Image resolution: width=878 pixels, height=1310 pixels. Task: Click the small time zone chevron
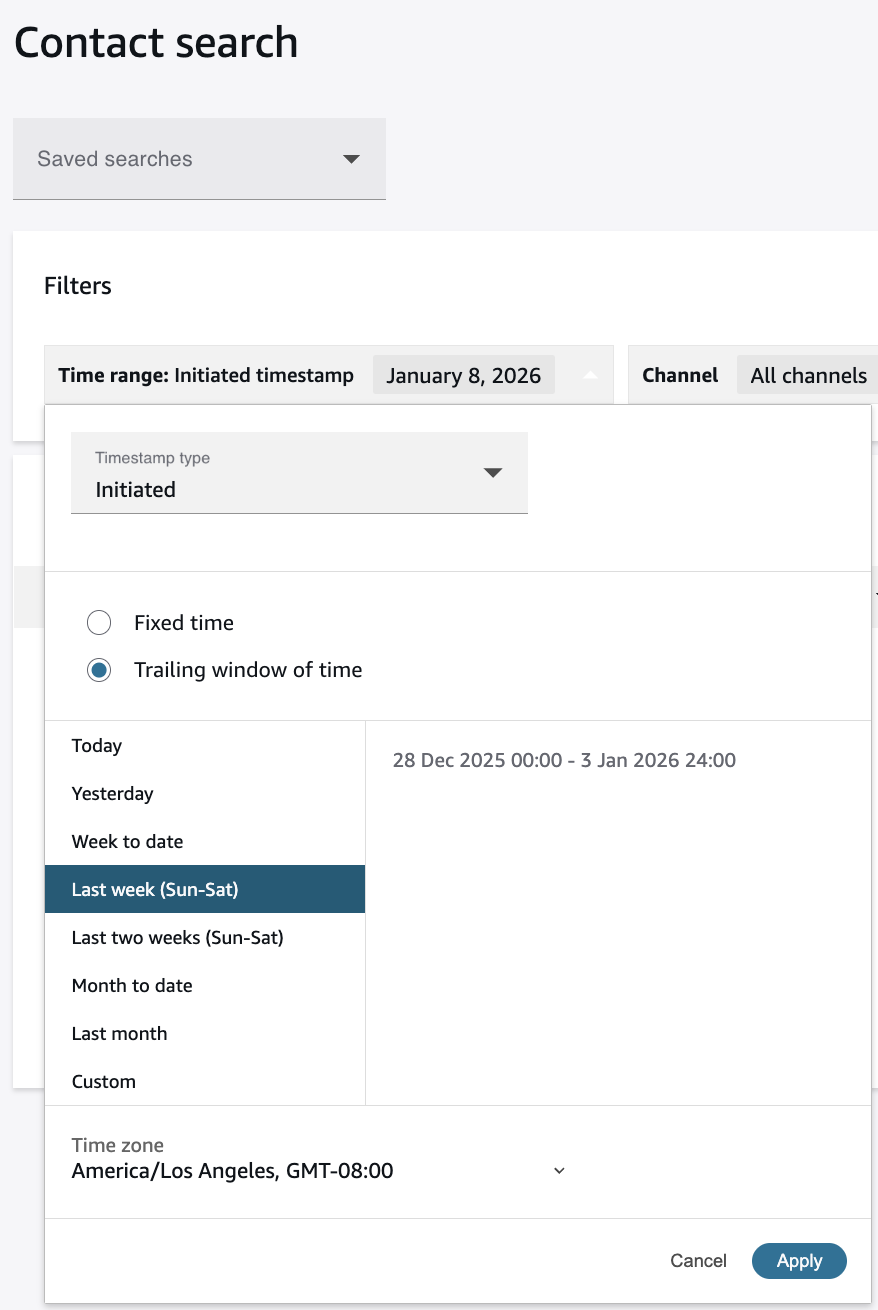click(559, 1171)
